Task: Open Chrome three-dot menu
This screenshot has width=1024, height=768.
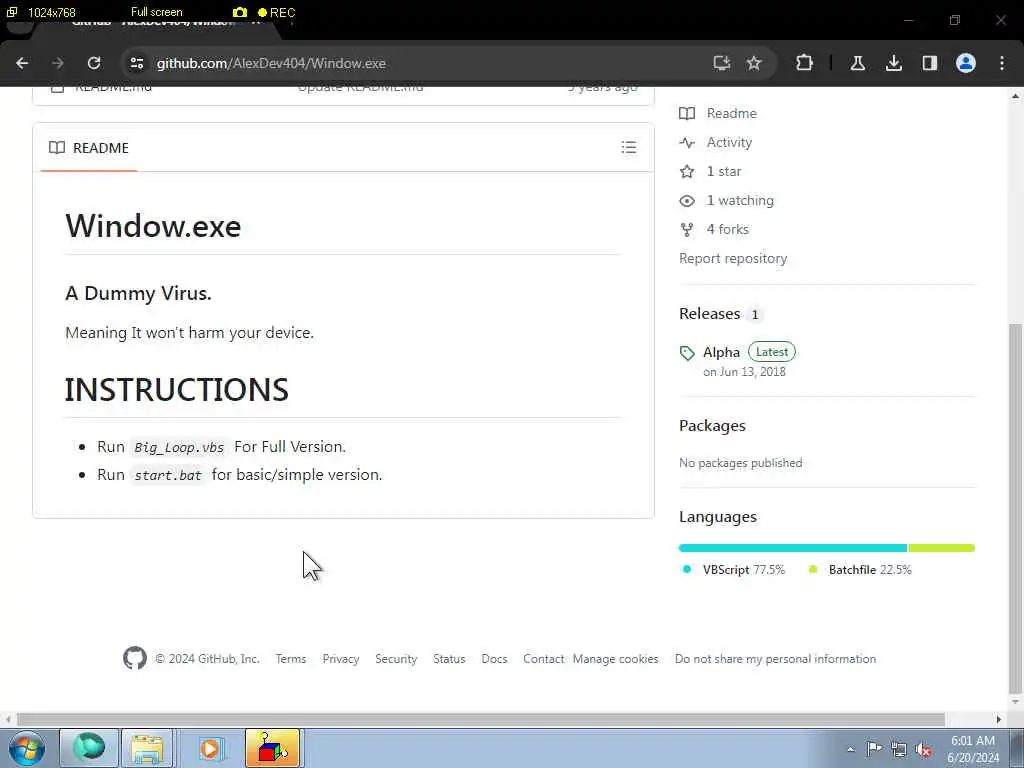Action: pyautogui.click(x=1002, y=63)
